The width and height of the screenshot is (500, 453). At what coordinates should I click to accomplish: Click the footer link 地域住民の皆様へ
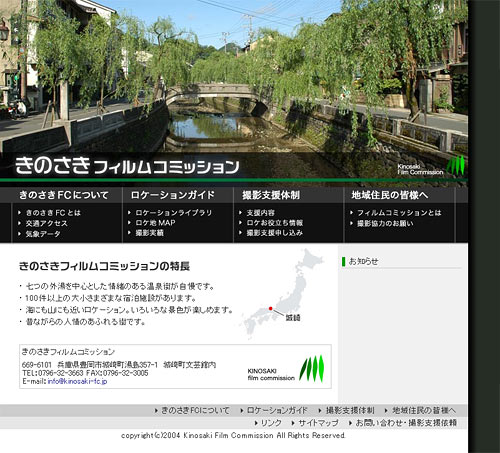pyautogui.click(x=424, y=410)
